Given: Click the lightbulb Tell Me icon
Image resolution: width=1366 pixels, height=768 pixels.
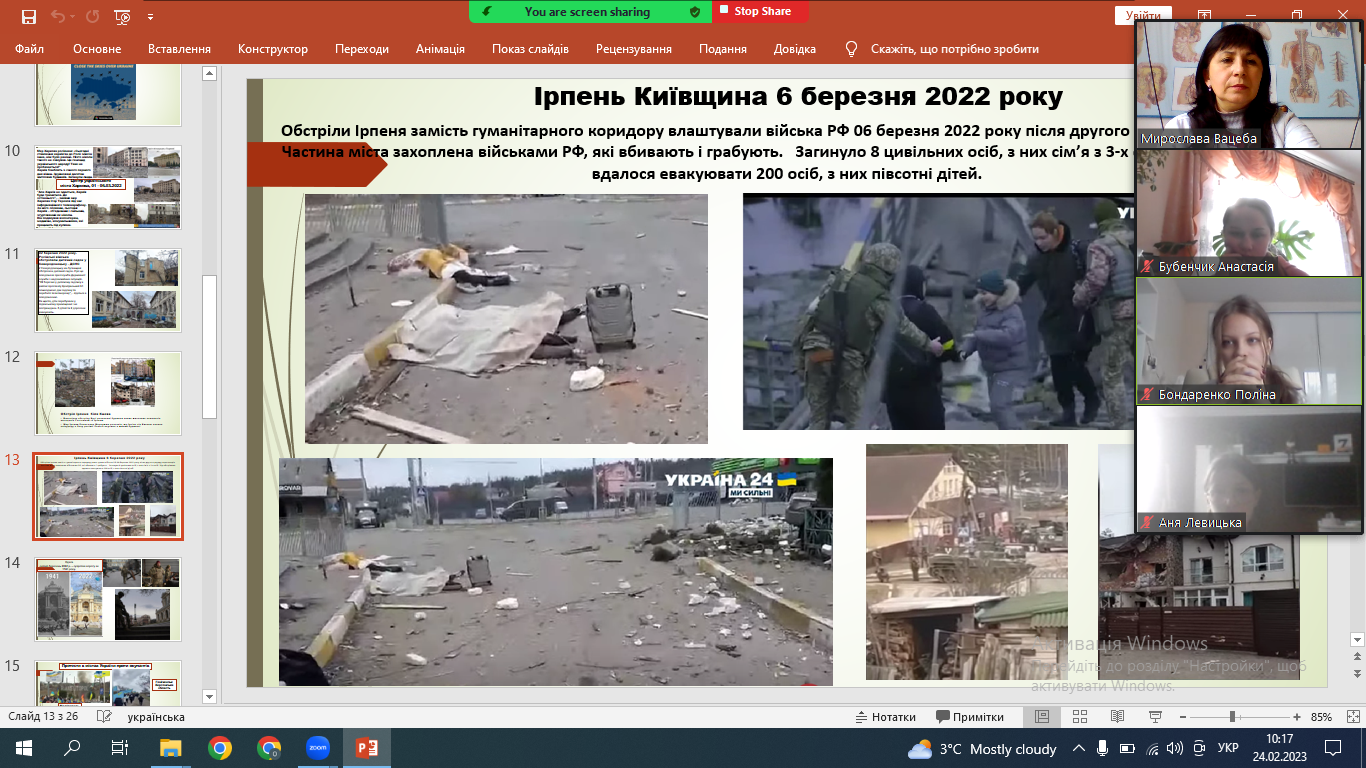Looking at the screenshot, I should [852, 49].
